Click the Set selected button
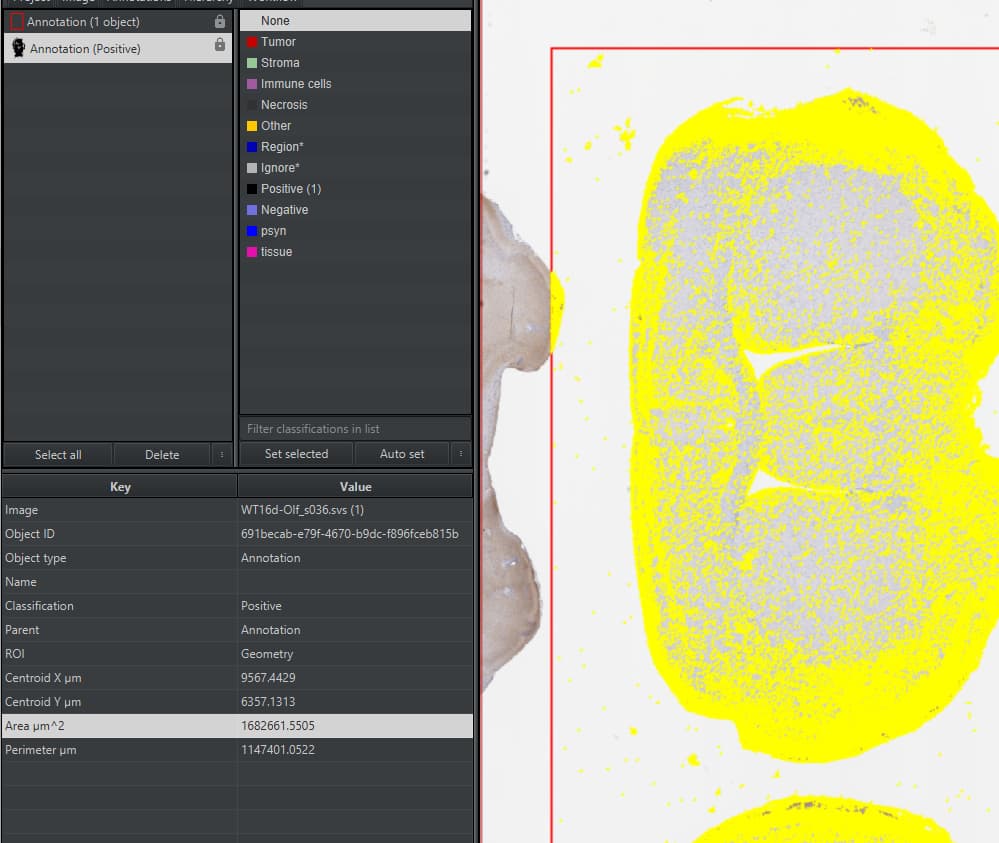The image size is (999, 843). pyautogui.click(x=296, y=454)
